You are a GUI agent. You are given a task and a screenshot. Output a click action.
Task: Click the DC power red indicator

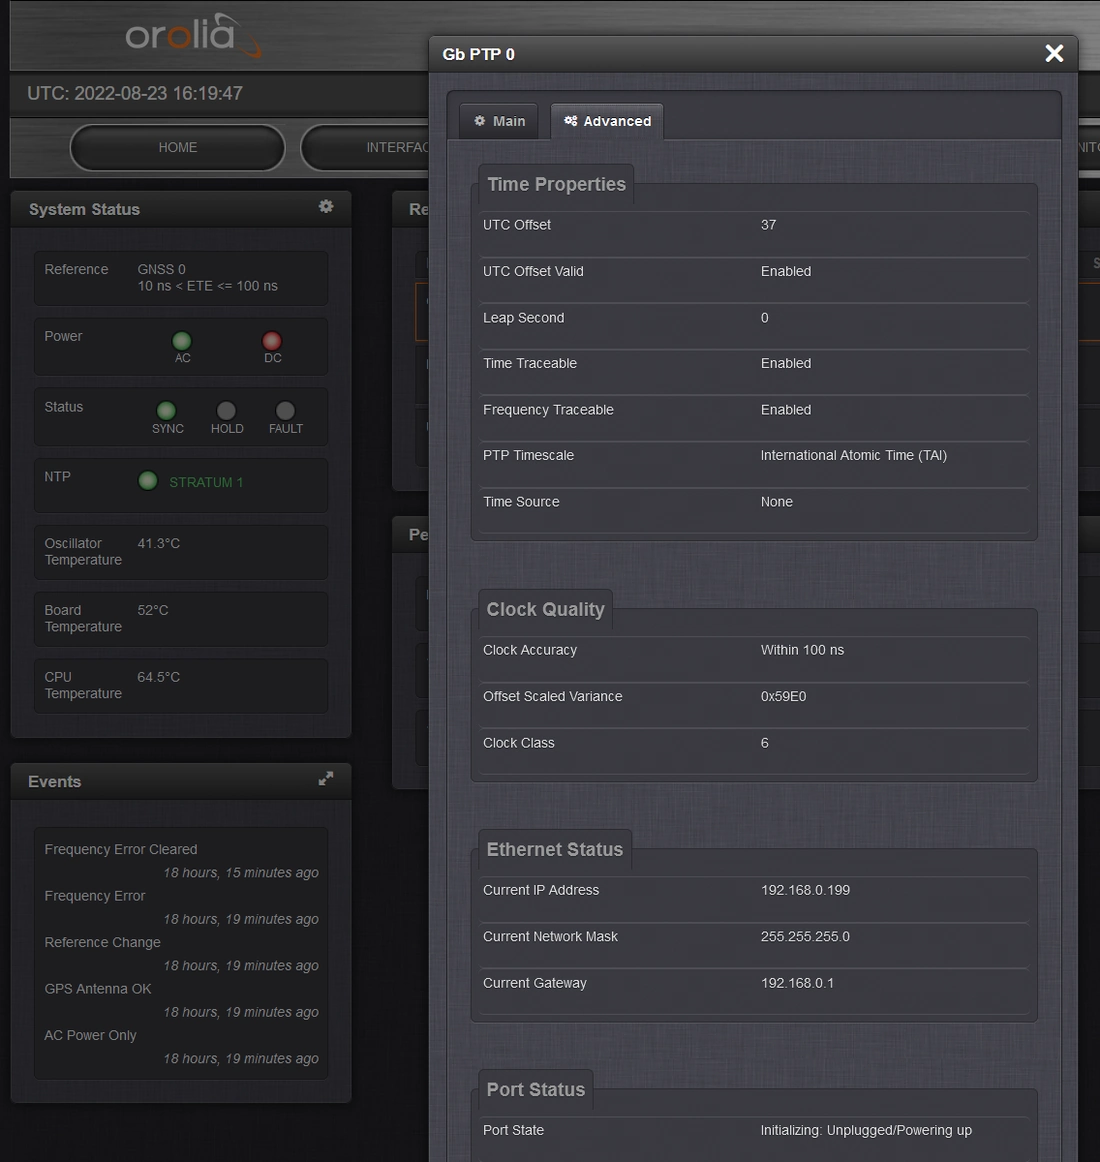point(272,341)
